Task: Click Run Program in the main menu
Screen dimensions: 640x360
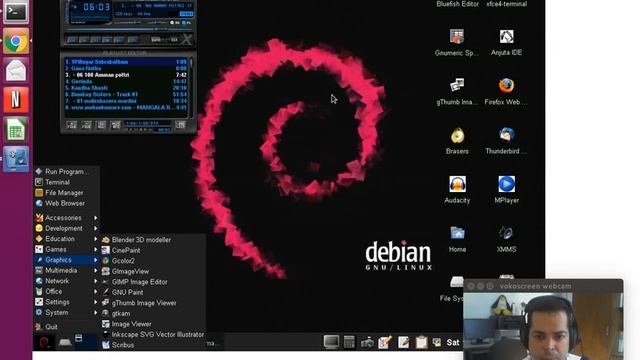Action: pyautogui.click(x=67, y=171)
